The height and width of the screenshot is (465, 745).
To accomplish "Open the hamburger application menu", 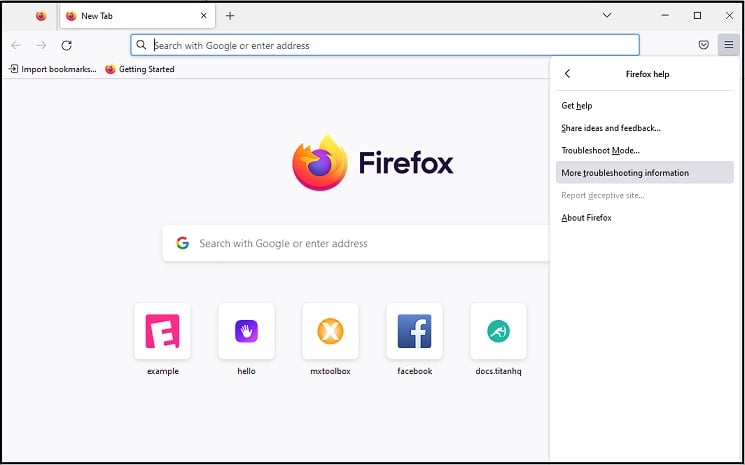I will click(728, 45).
